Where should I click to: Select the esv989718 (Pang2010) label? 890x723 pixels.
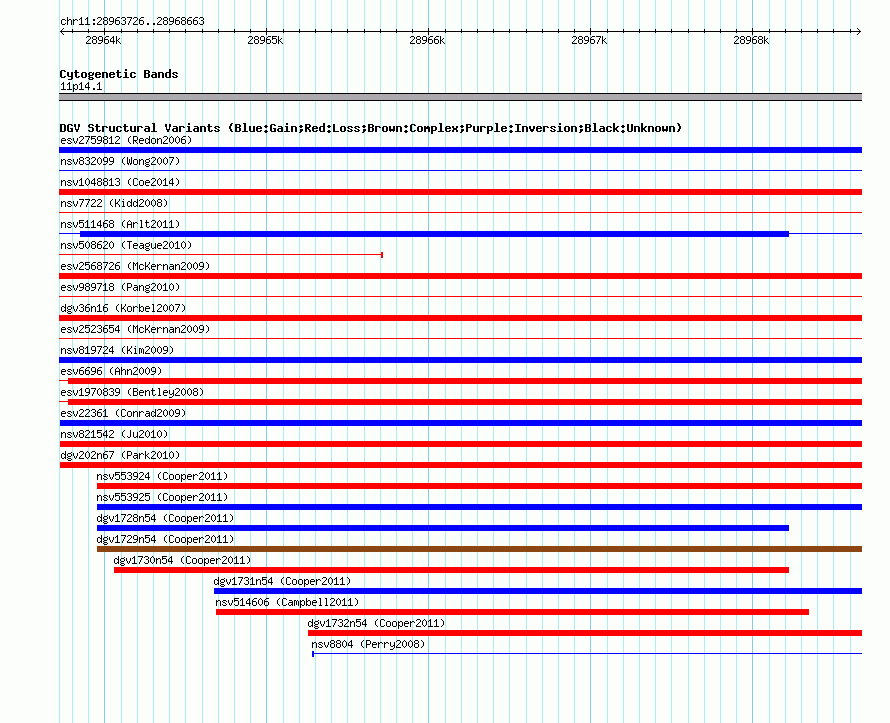coord(120,287)
